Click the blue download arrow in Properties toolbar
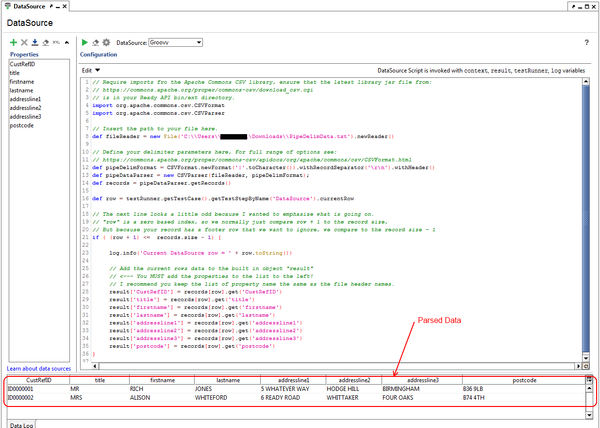Screen dimensions: 600x428 pyautogui.click(x=35, y=43)
